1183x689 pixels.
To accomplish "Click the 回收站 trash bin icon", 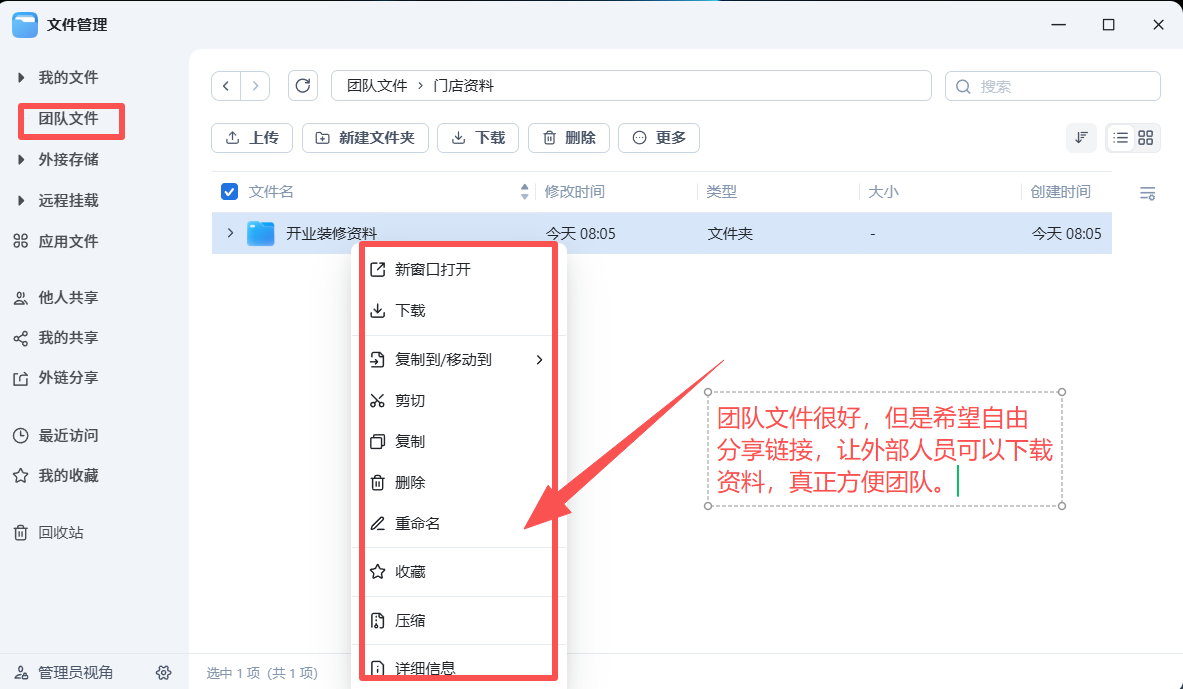I will 20,533.
